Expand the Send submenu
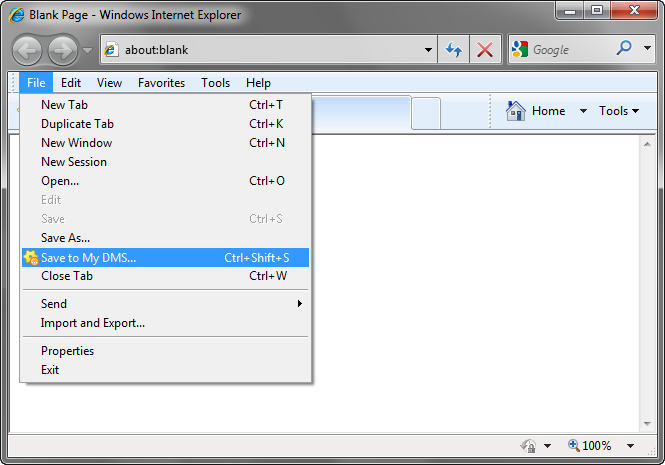The image size is (665, 465). coord(165,304)
